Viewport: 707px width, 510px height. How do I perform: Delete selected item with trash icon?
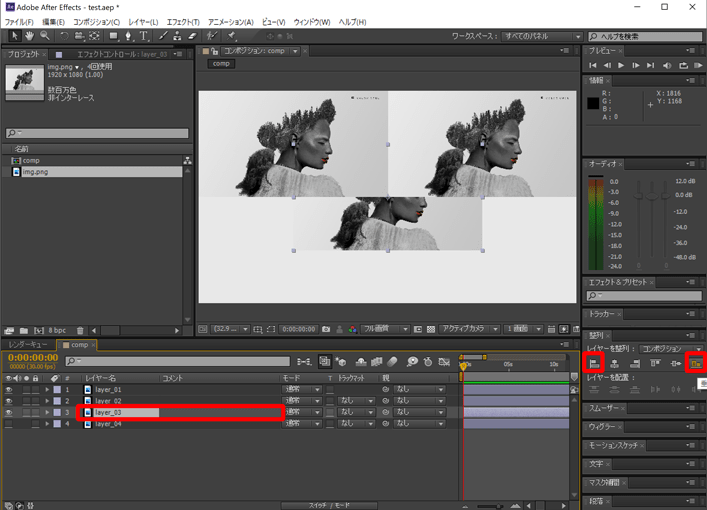(80, 331)
